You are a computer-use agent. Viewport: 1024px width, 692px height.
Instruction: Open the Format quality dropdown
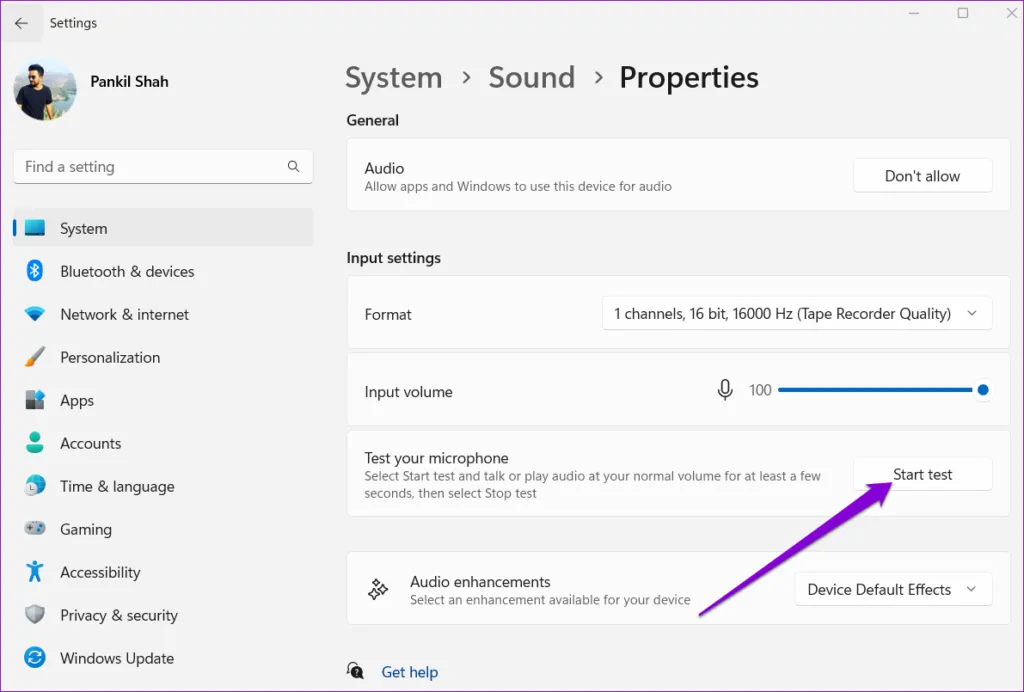pos(797,314)
